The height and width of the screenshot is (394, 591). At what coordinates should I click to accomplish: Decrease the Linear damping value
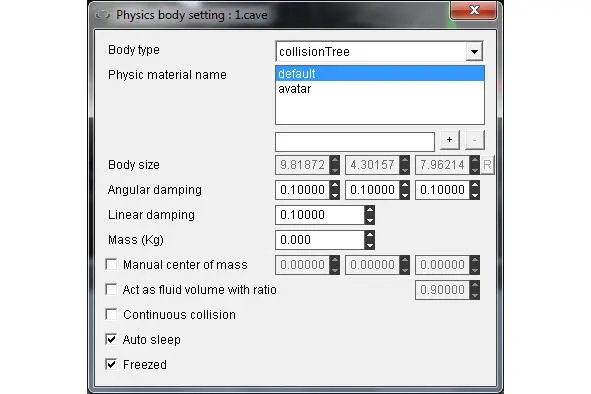(x=370, y=219)
